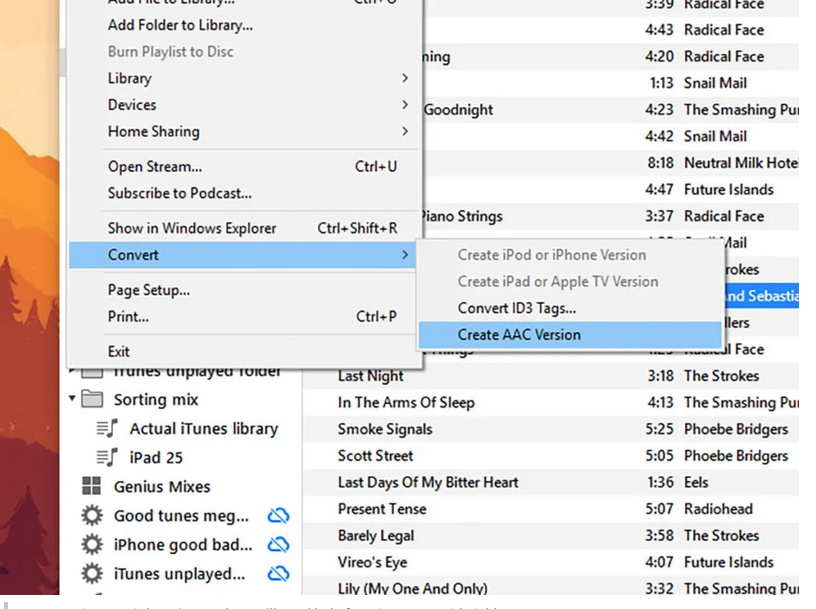The height and width of the screenshot is (609, 816).
Task: Open the Good tunes meg... smart playlist
Action: [181, 516]
